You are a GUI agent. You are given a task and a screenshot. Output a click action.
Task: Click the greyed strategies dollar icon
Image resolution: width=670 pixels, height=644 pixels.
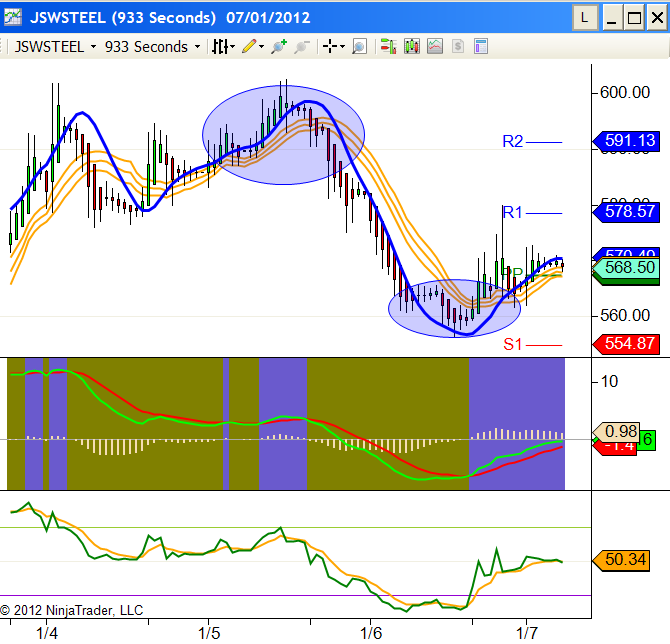point(458,46)
